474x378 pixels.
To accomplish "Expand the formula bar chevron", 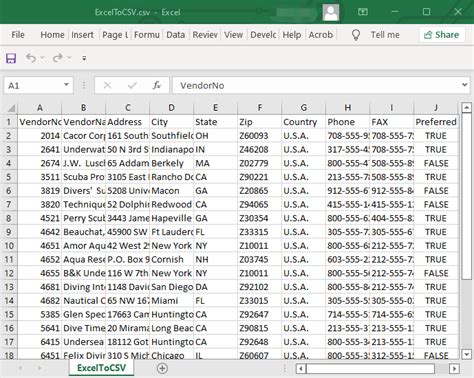I will (464, 85).
